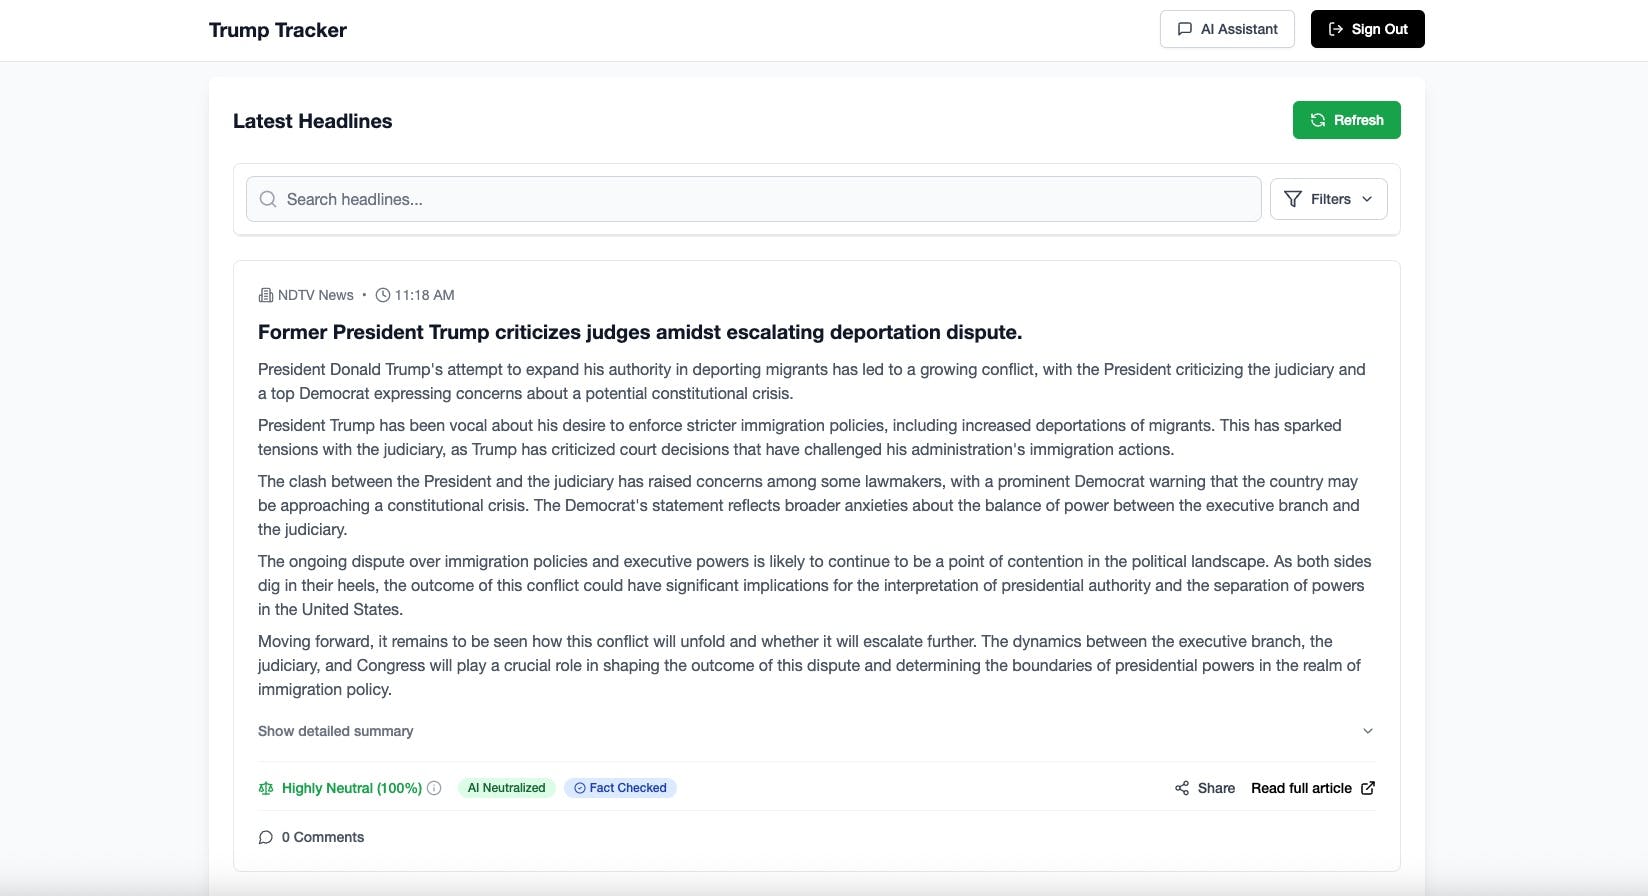This screenshot has height=896, width=1648.
Task: Click the scales icon beside Highly Neutral
Action: 266,788
